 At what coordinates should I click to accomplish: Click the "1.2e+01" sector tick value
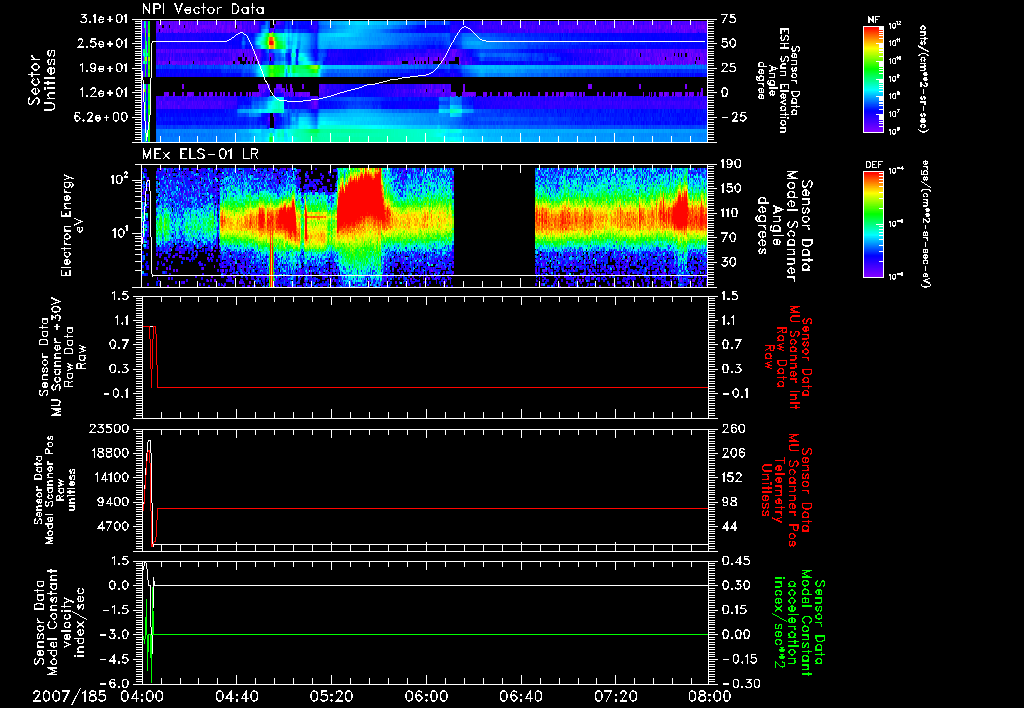click(103, 92)
